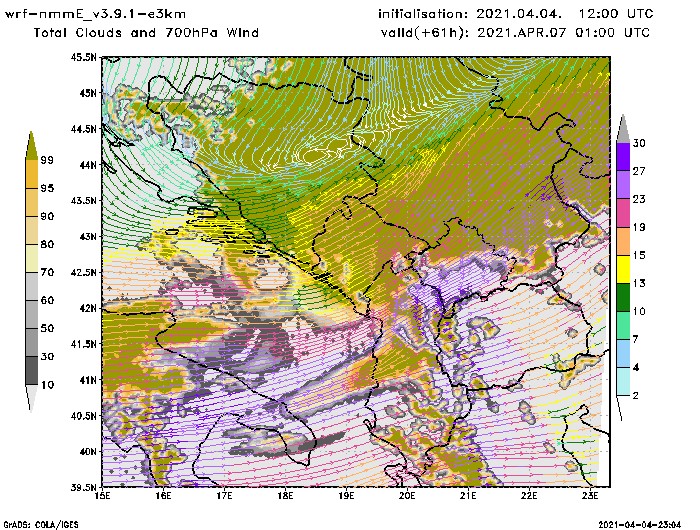This screenshot has height=530, width=700.
Task: Click the 15E longitude label
Action: tap(103, 496)
